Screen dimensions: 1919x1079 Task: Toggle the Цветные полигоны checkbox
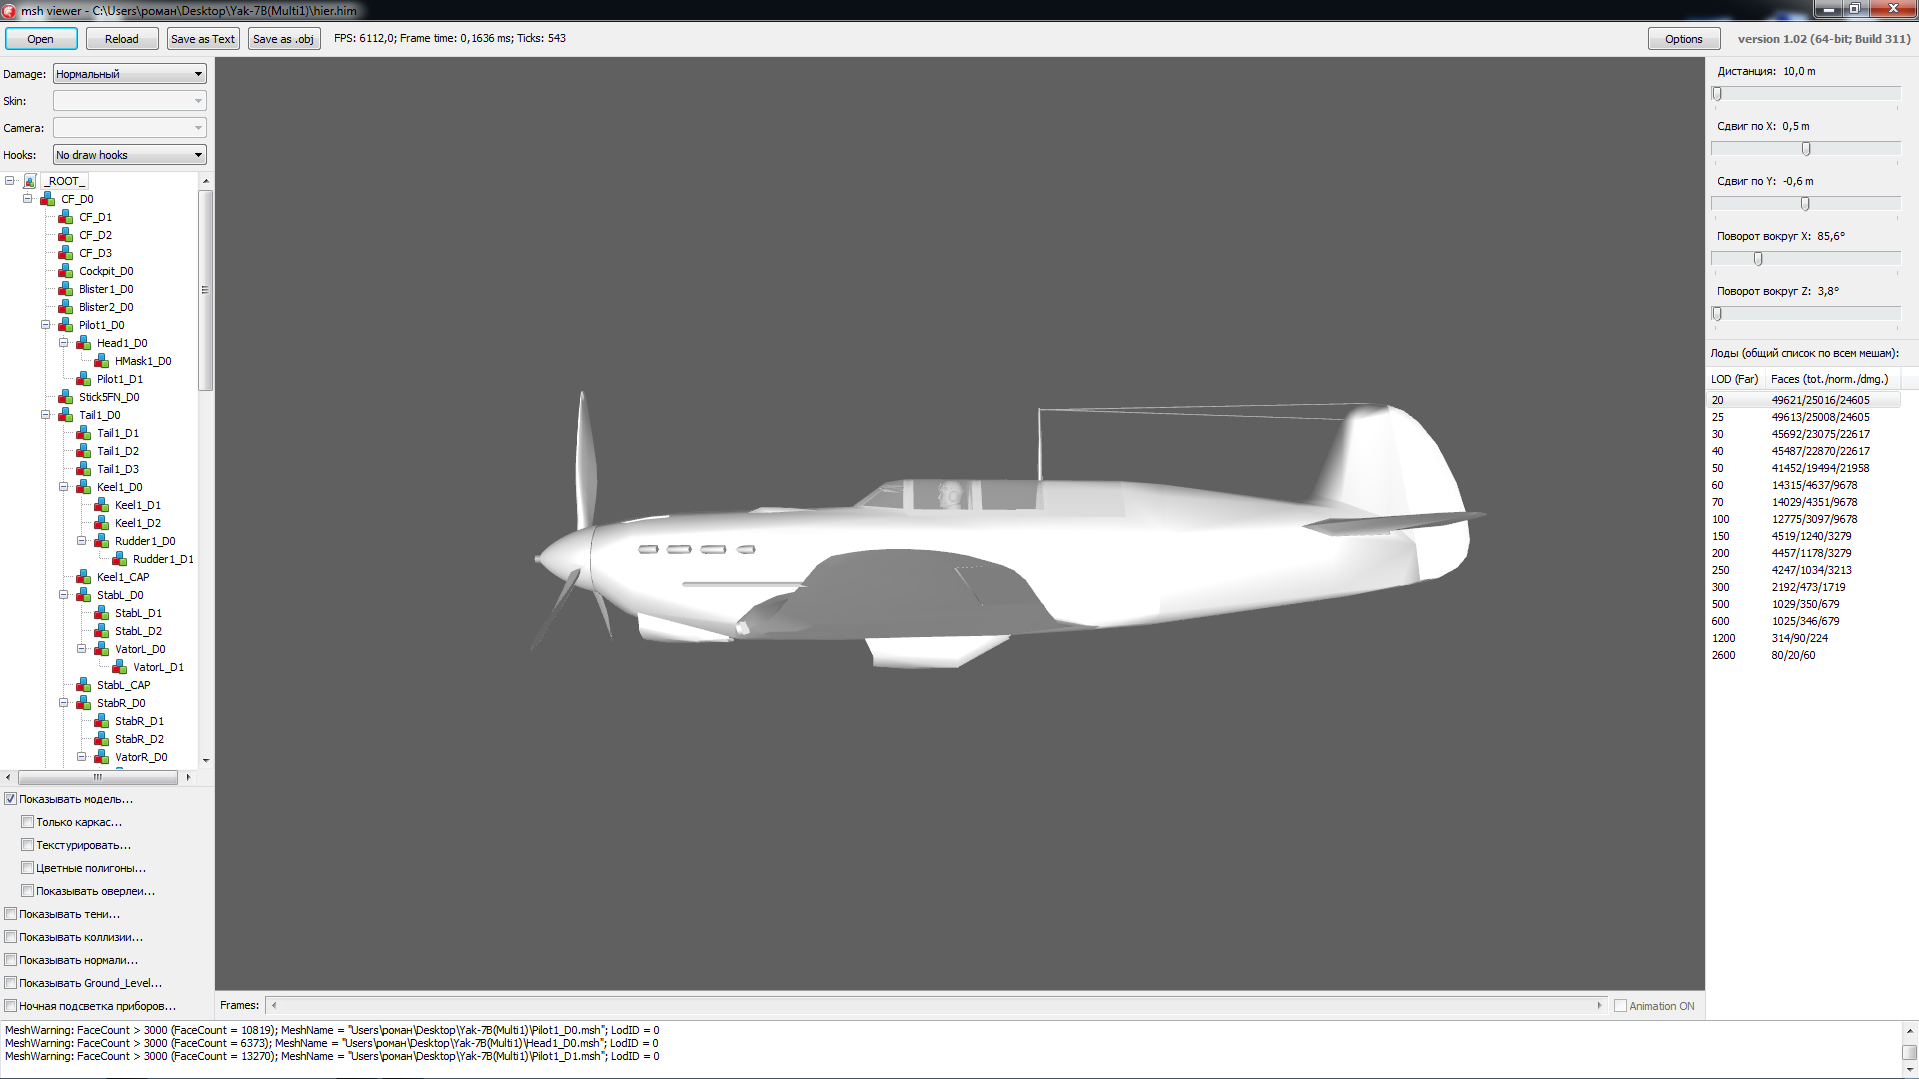[x=28, y=868]
